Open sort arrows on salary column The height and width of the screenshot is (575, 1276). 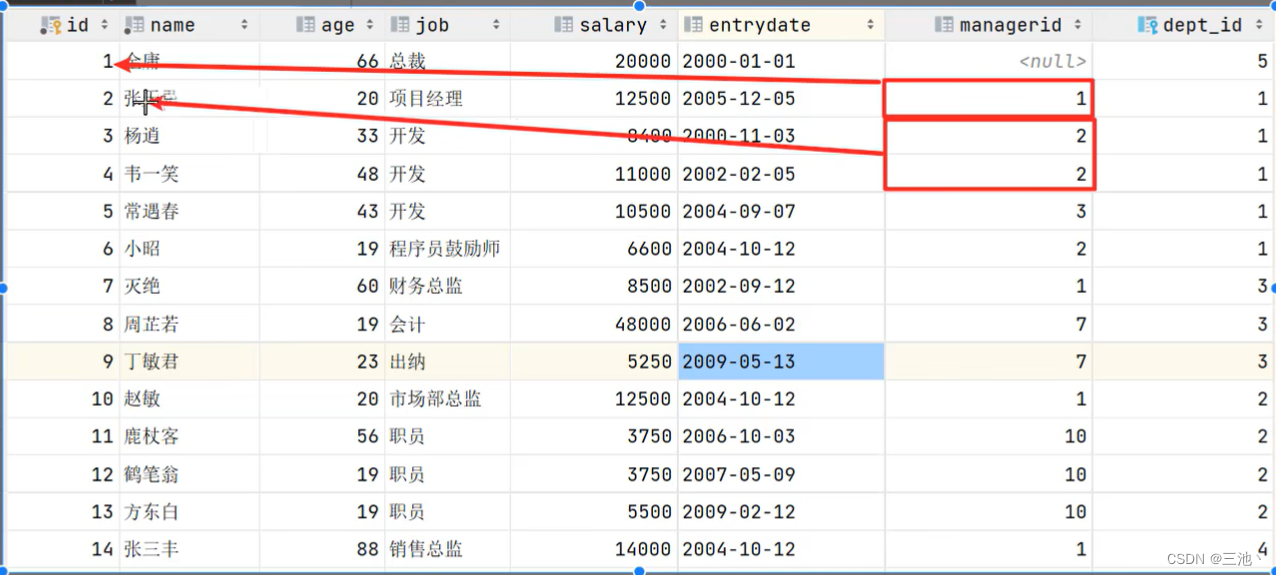click(x=663, y=25)
